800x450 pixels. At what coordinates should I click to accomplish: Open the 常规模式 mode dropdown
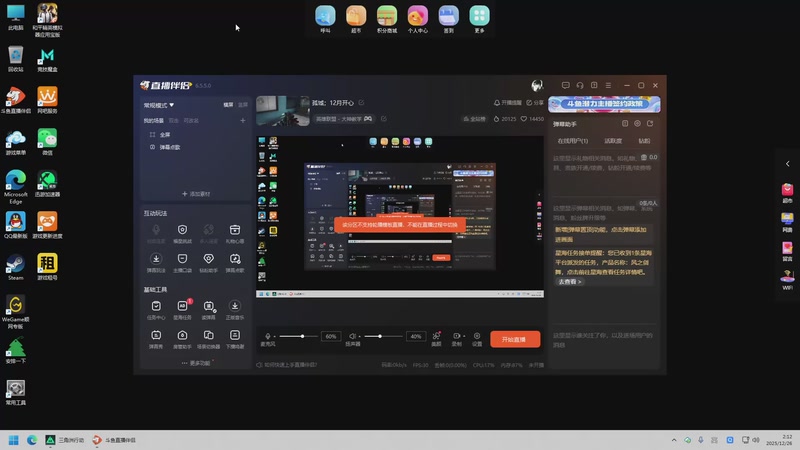click(159, 105)
